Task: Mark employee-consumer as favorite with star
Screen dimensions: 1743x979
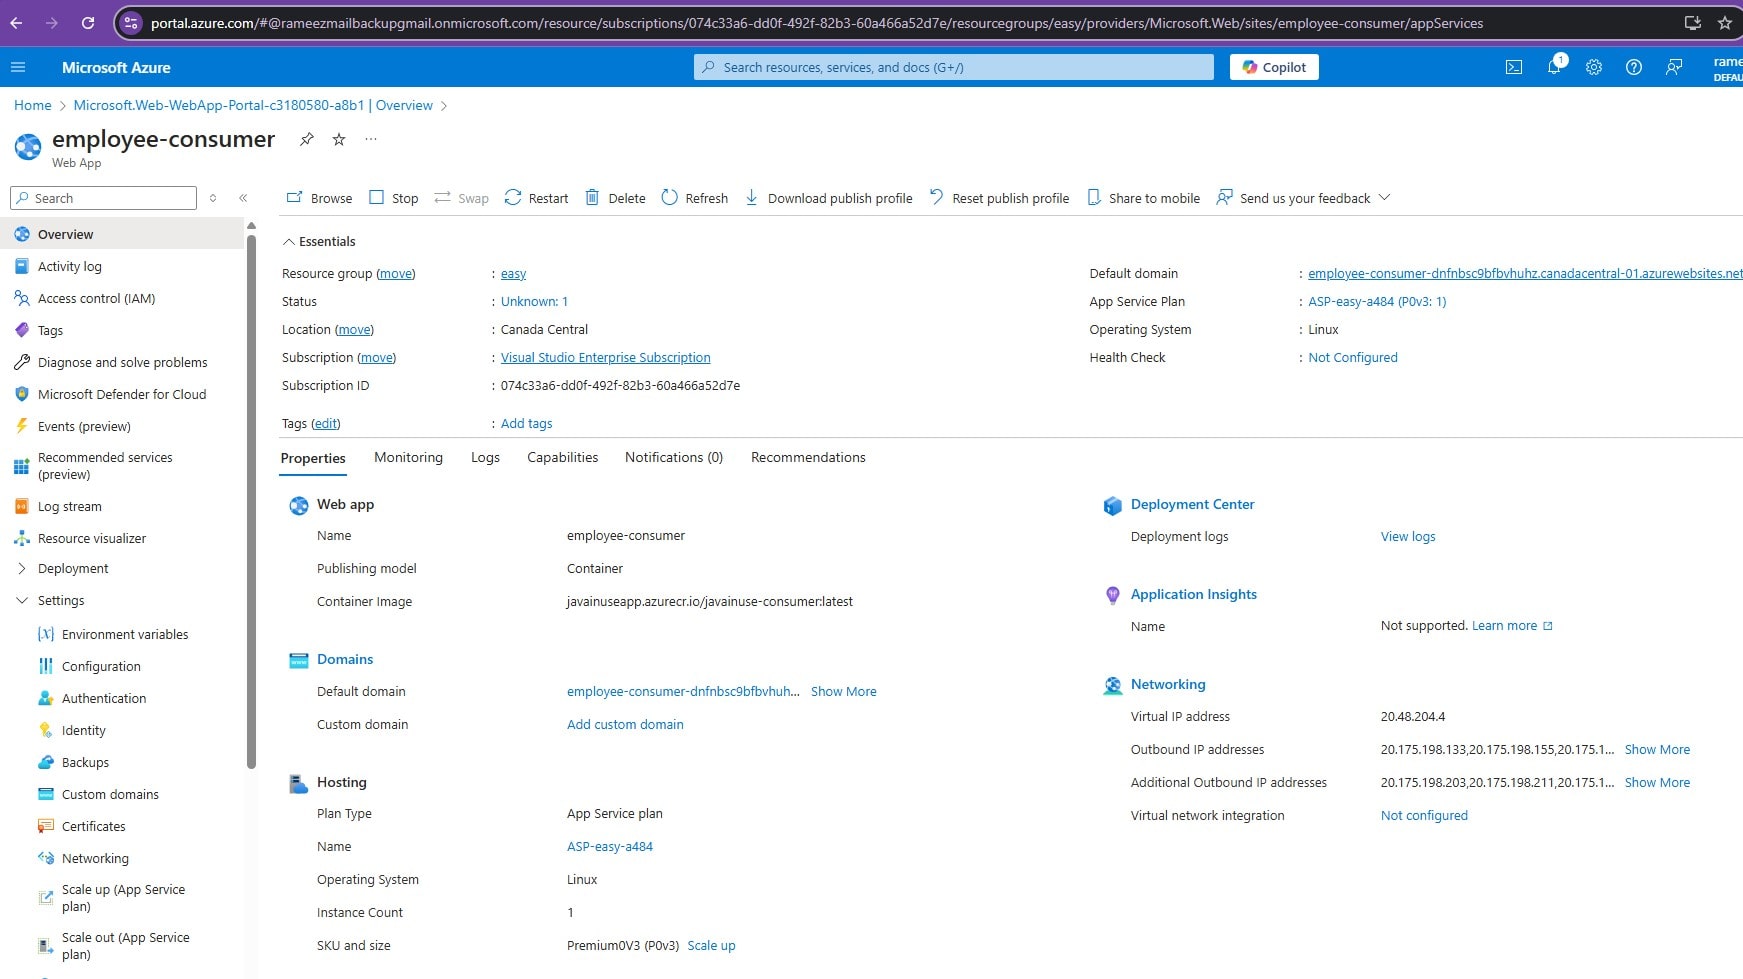Action: 339,139
